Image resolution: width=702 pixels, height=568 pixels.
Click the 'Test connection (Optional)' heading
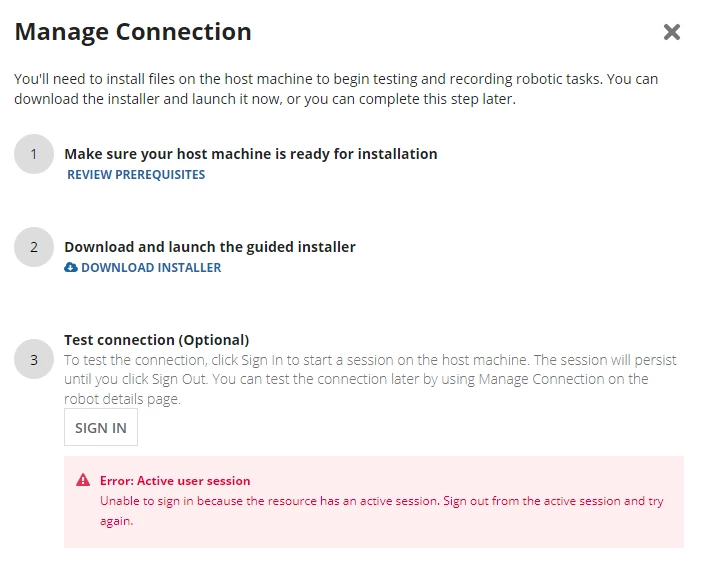pyautogui.click(x=157, y=340)
